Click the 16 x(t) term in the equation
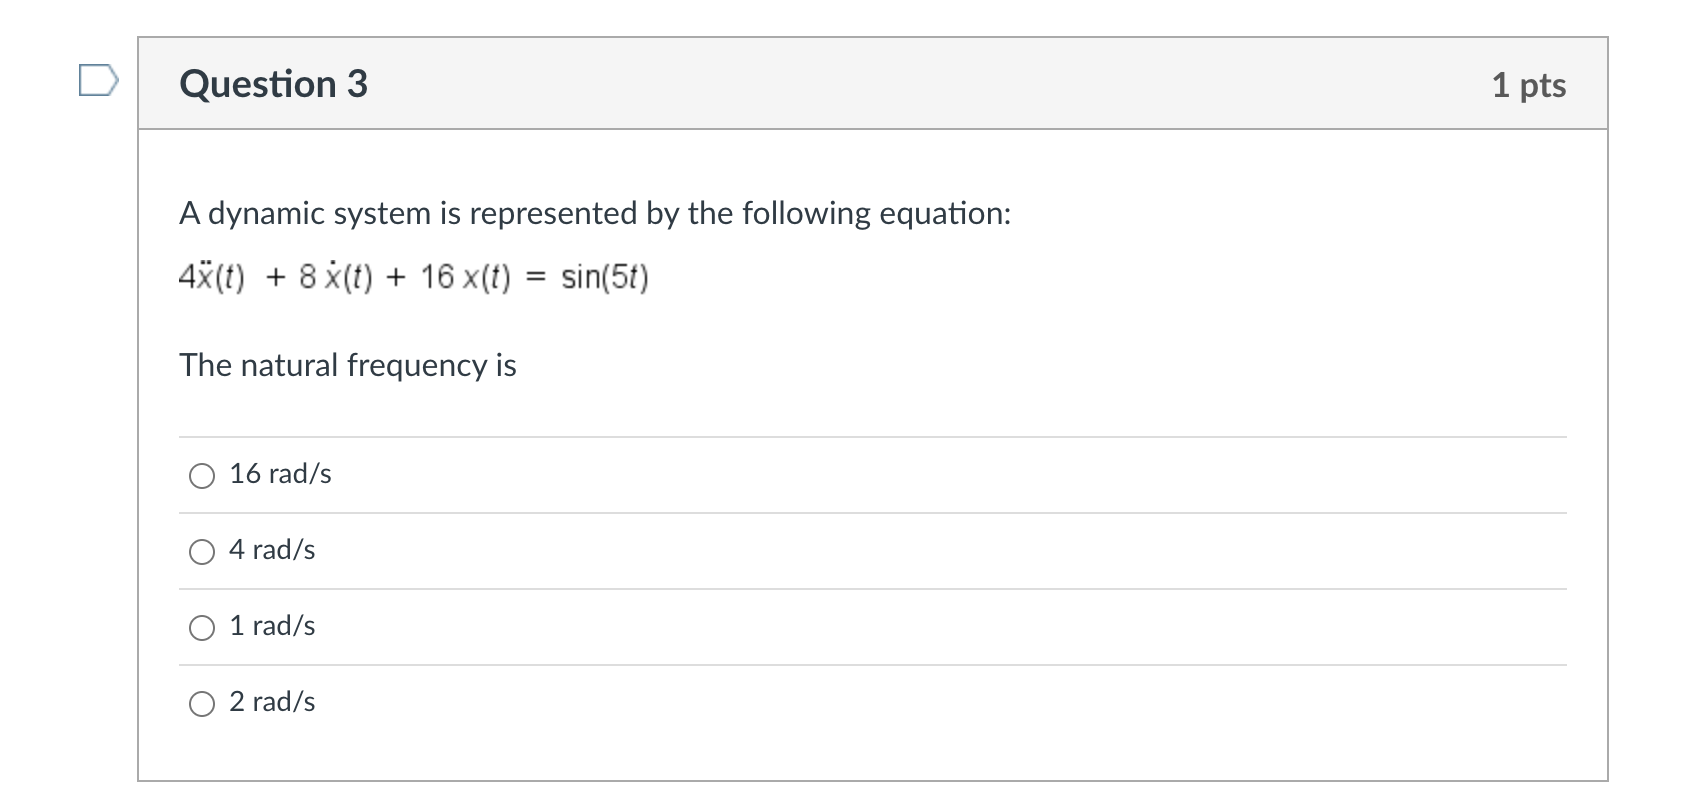 tap(465, 277)
